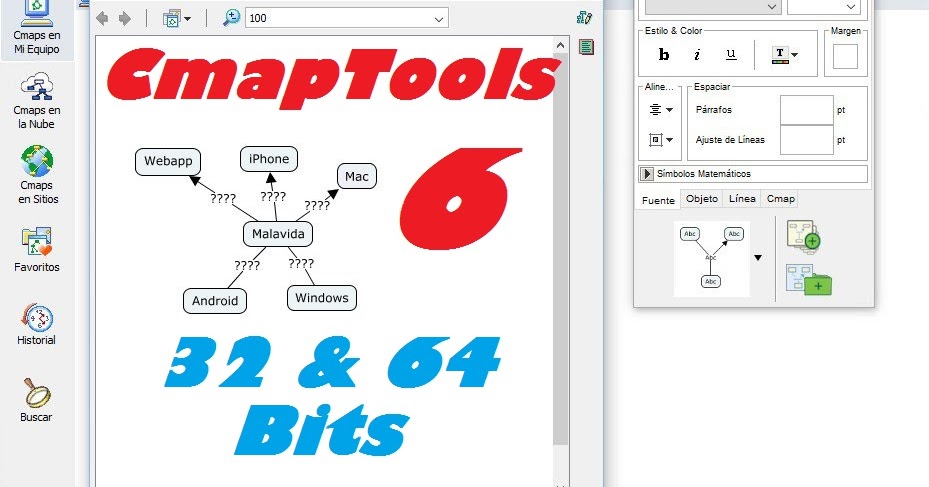
Task: Open Cmaps en Mi Equipo
Action: (x=37, y=28)
